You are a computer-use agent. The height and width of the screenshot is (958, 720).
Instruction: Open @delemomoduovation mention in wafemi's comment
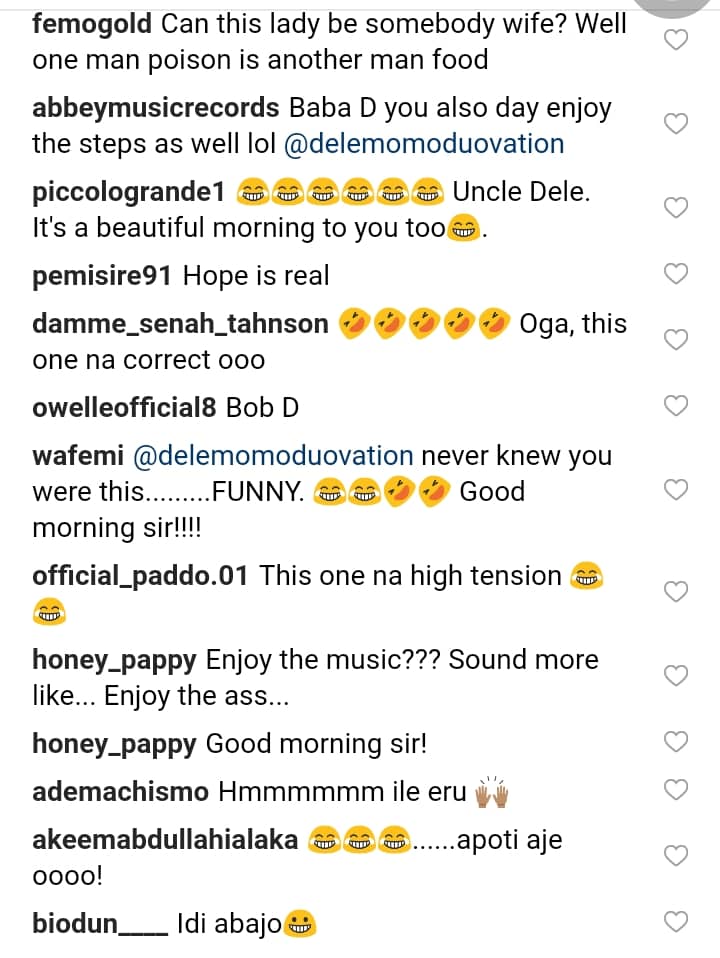pyautogui.click(x=273, y=456)
